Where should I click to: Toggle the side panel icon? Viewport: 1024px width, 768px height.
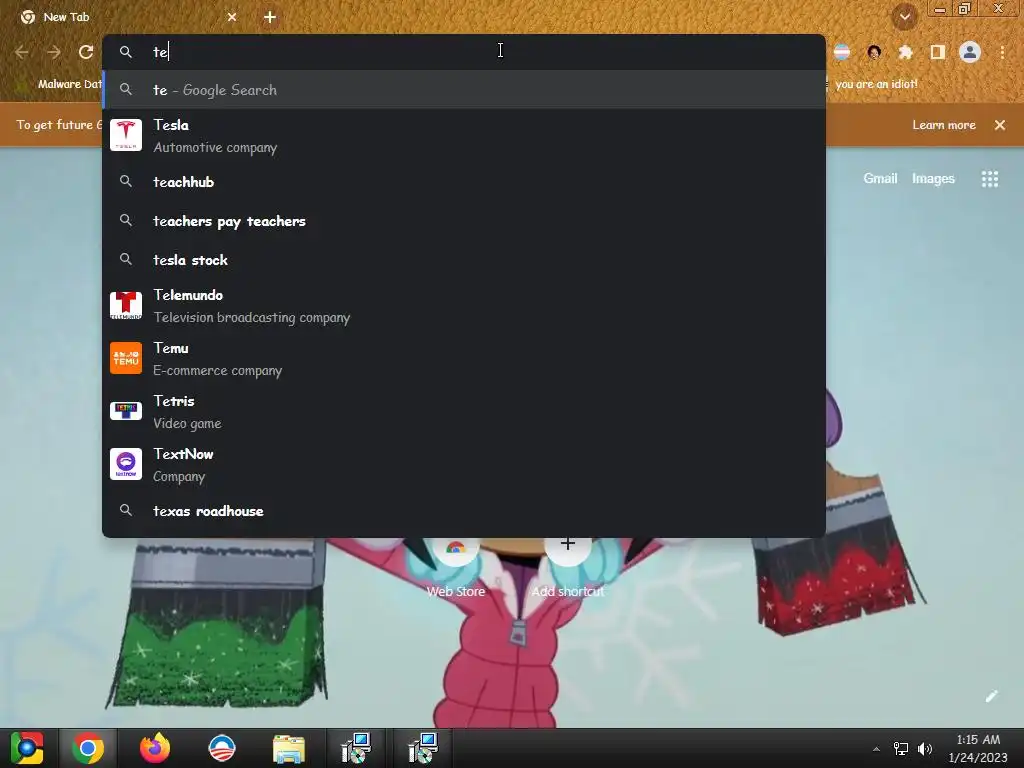point(938,52)
